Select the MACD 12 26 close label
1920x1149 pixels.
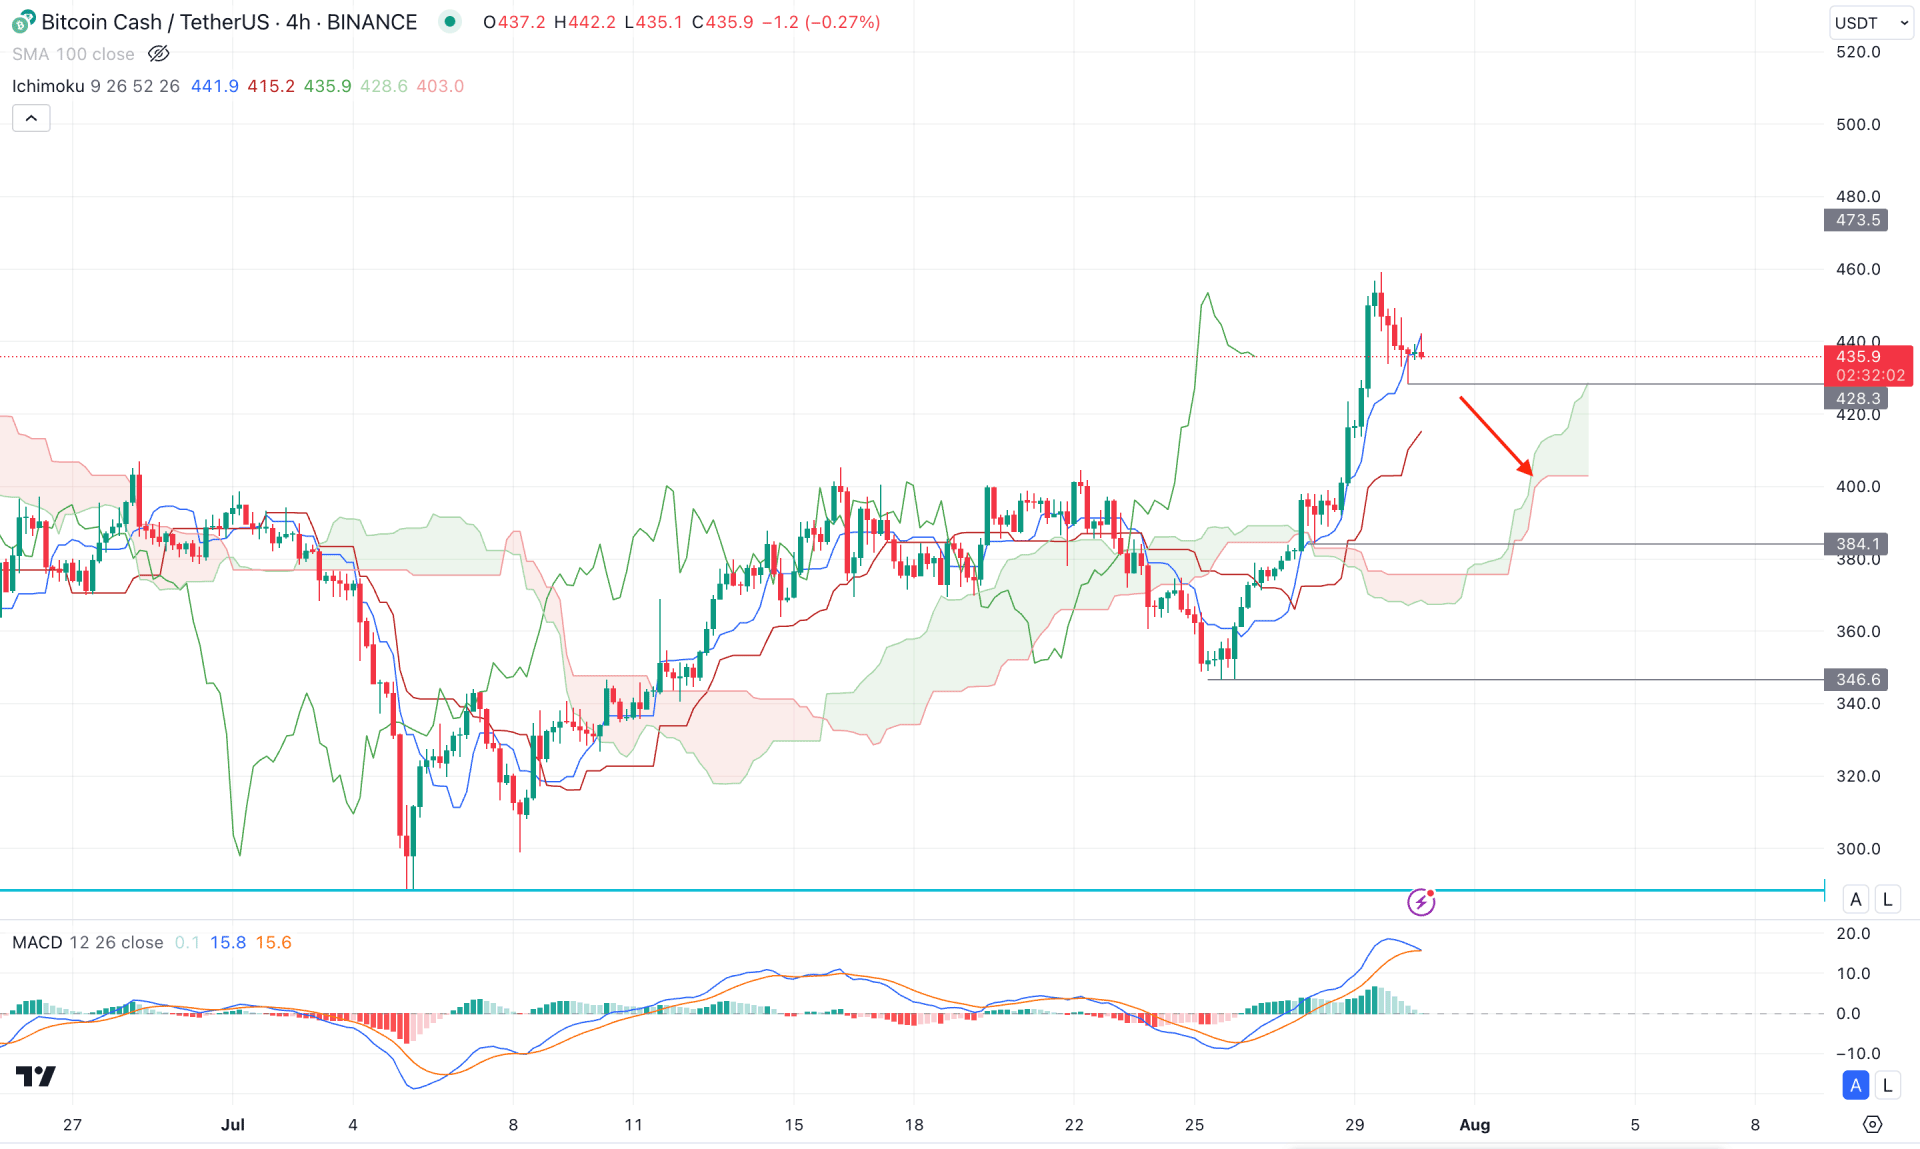[x=88, y=942]
